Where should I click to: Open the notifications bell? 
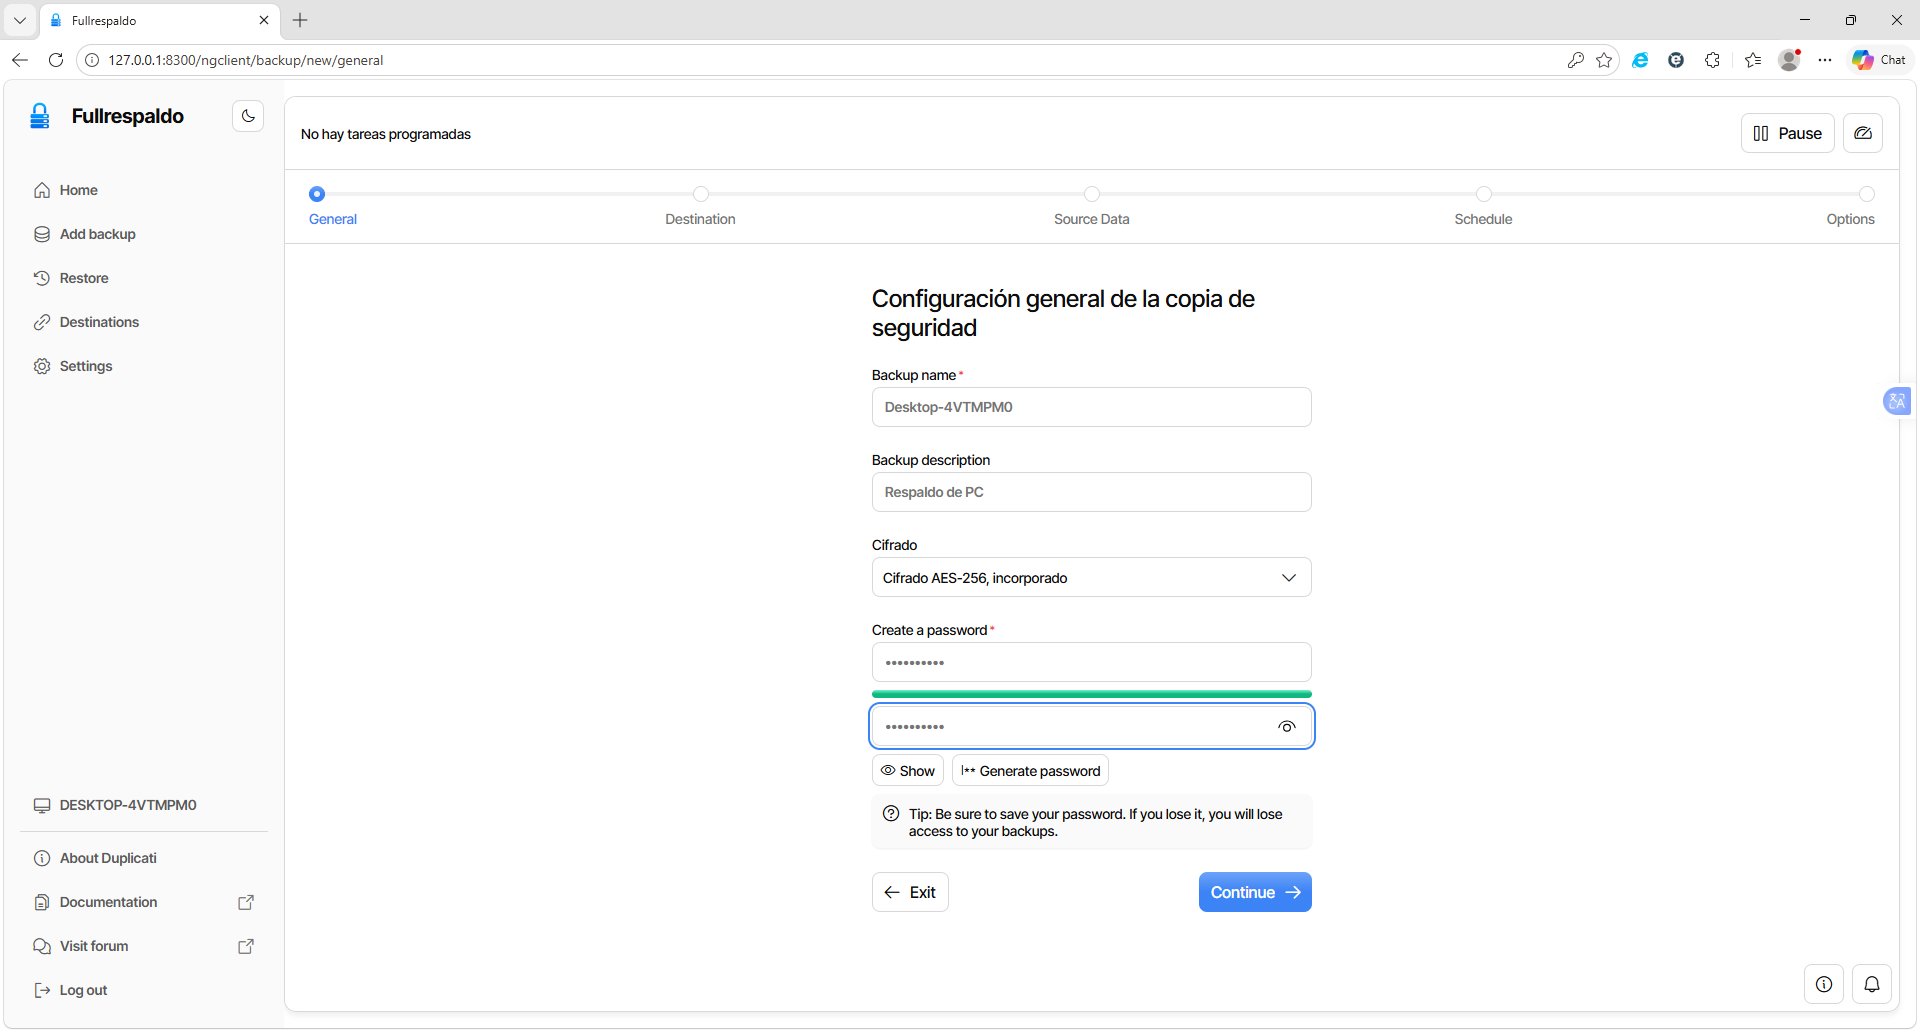coord(1872,984)
